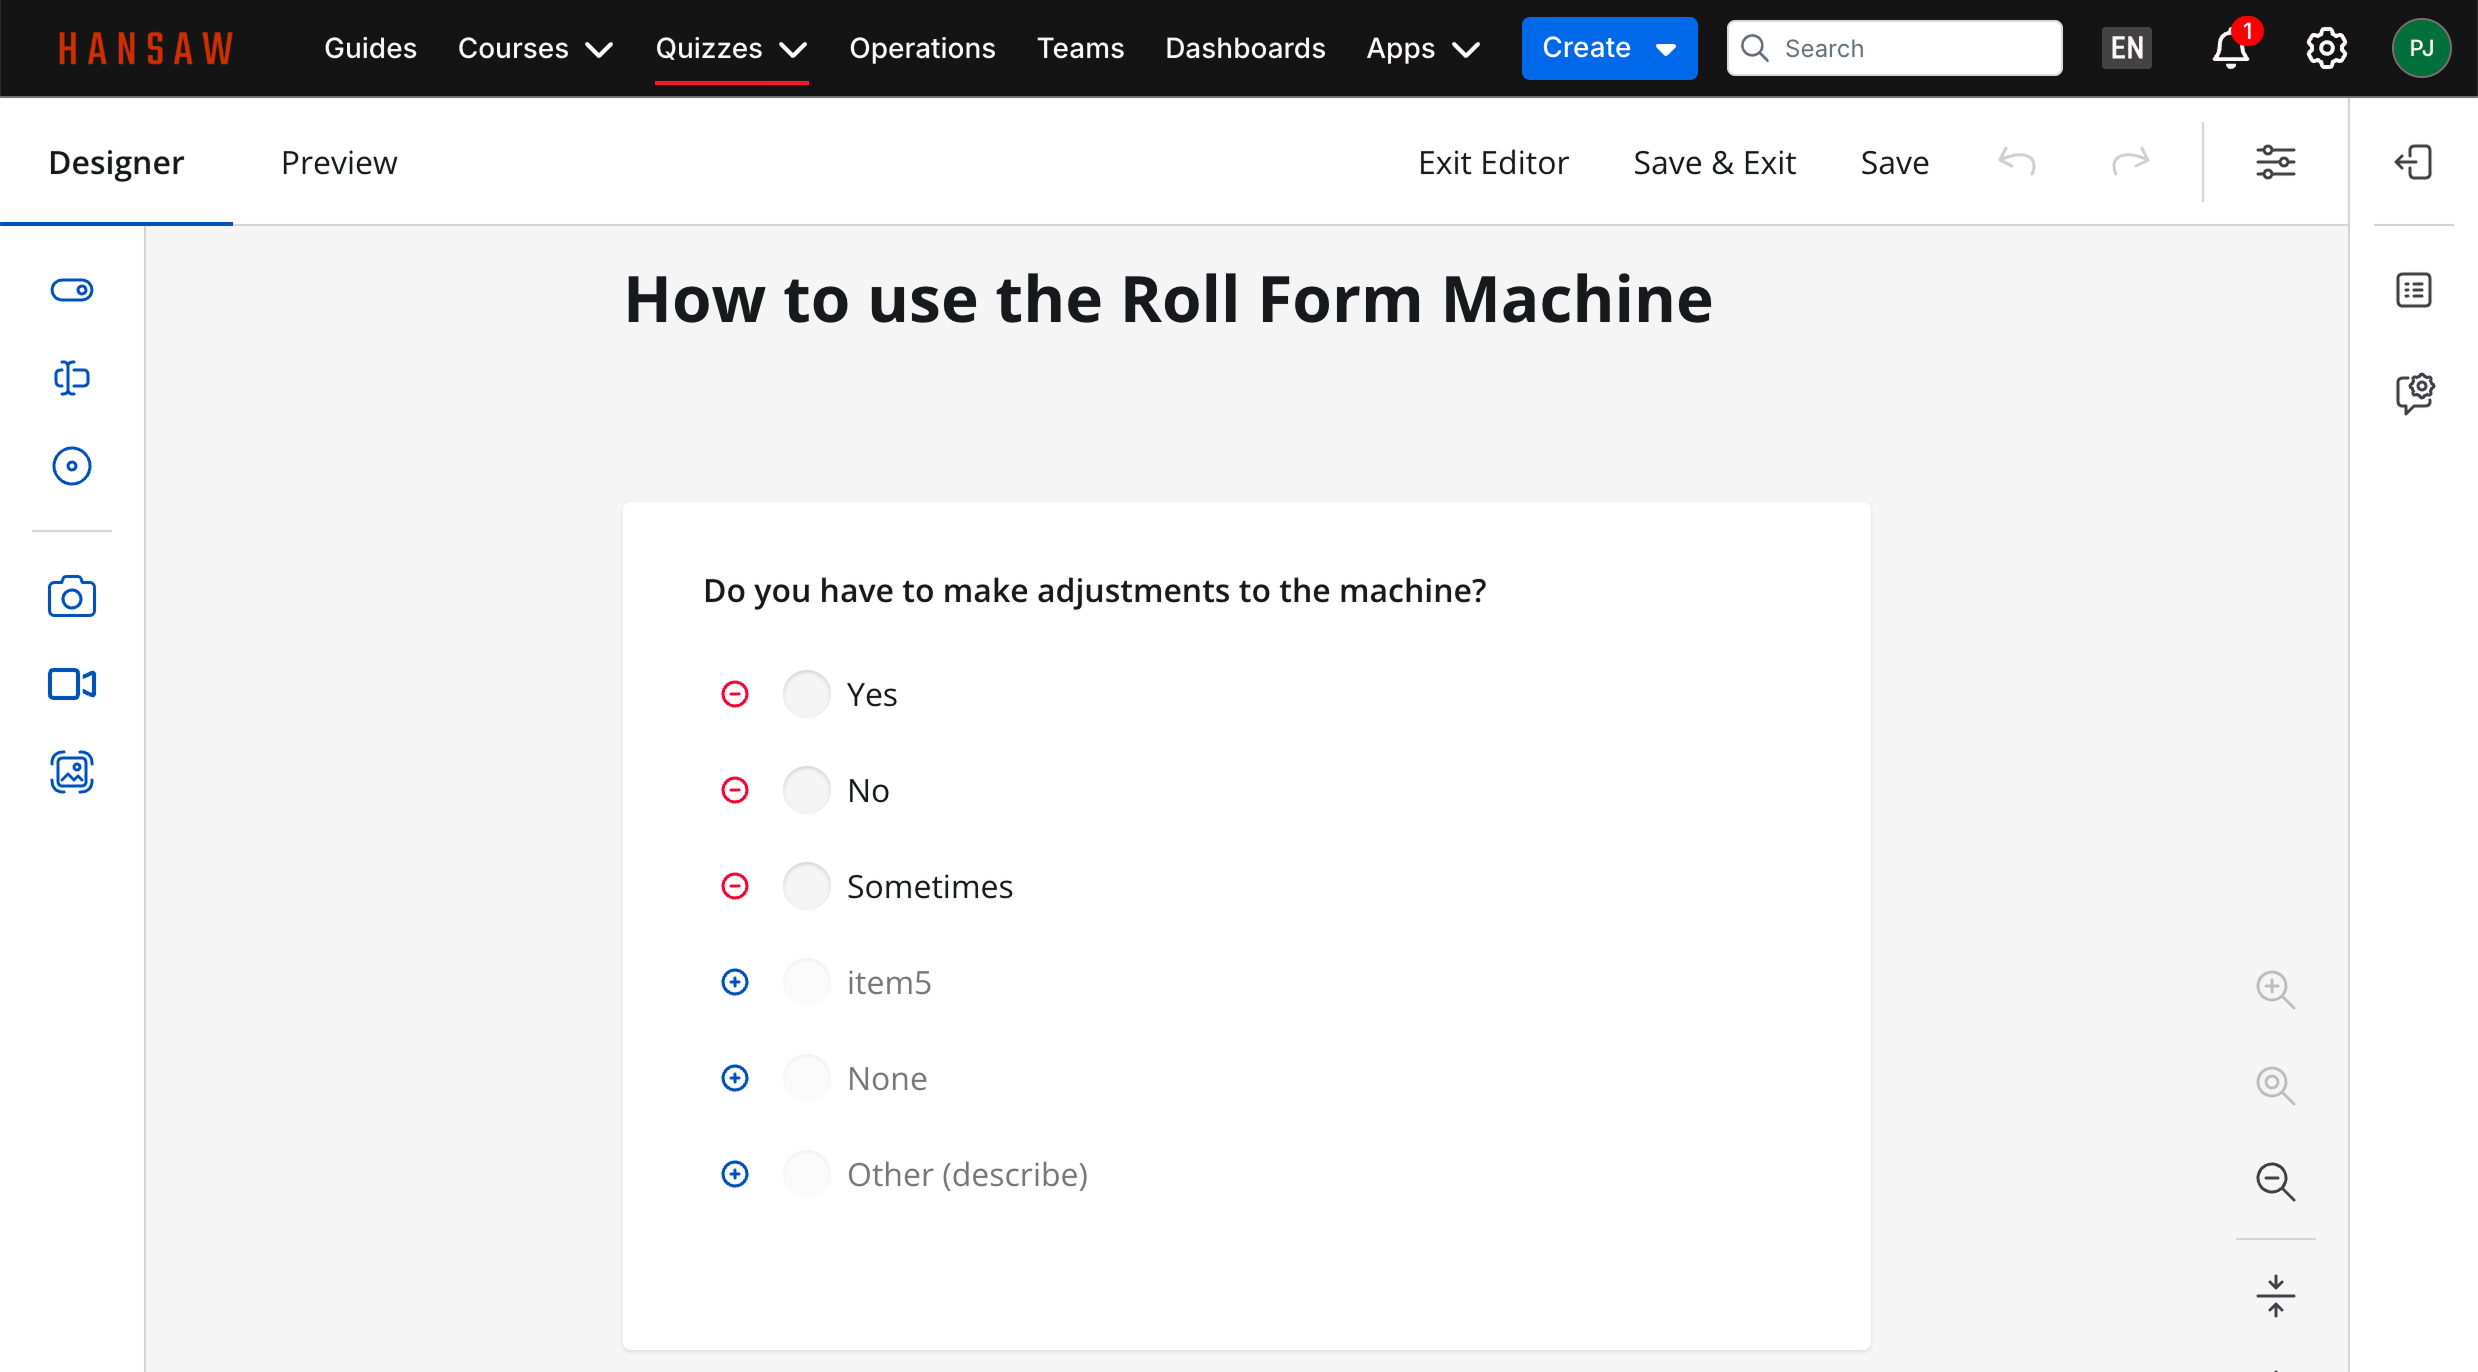Select the No radio button

coord(806,790)
